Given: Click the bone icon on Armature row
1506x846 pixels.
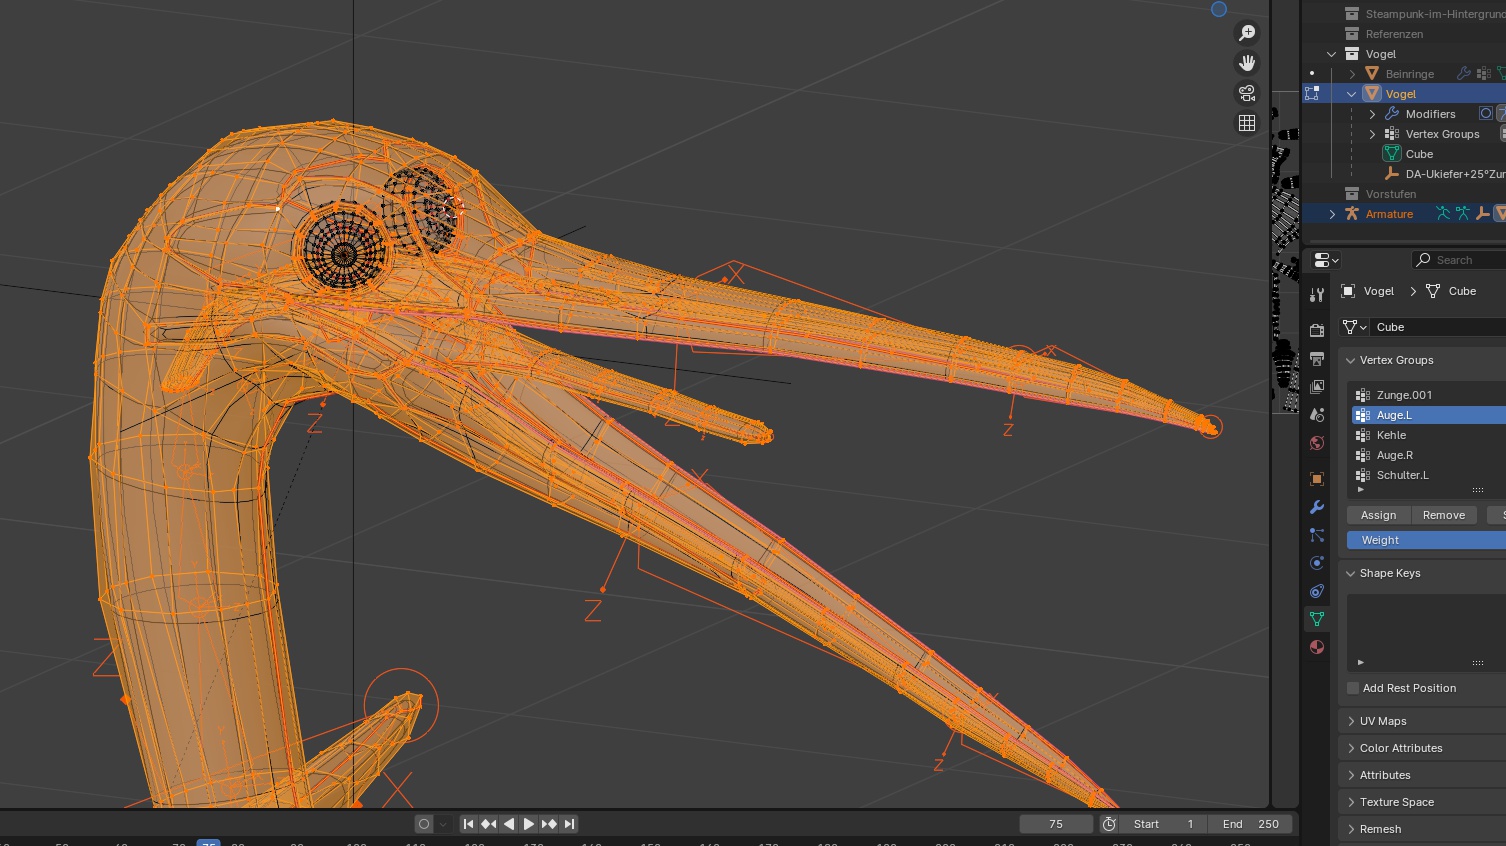Looking at the screenshot, I should (x=1482, y=213).
